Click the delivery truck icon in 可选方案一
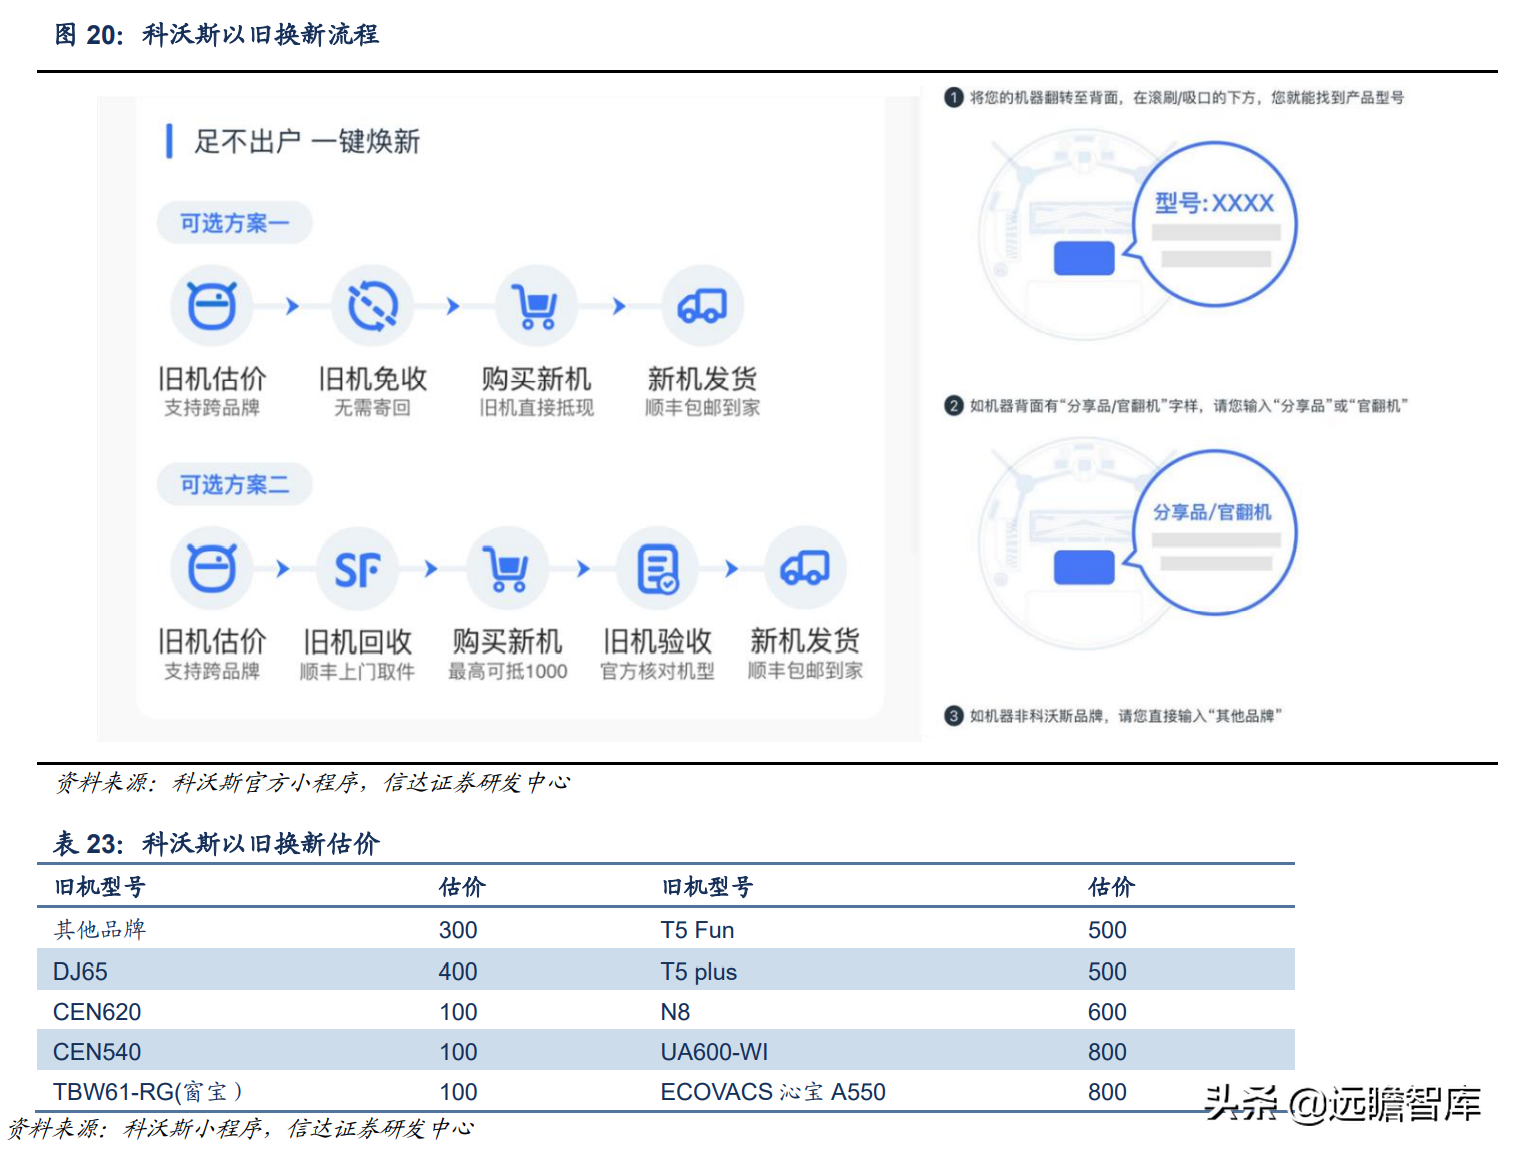1514x1156 pixels. tap(702, 306)
